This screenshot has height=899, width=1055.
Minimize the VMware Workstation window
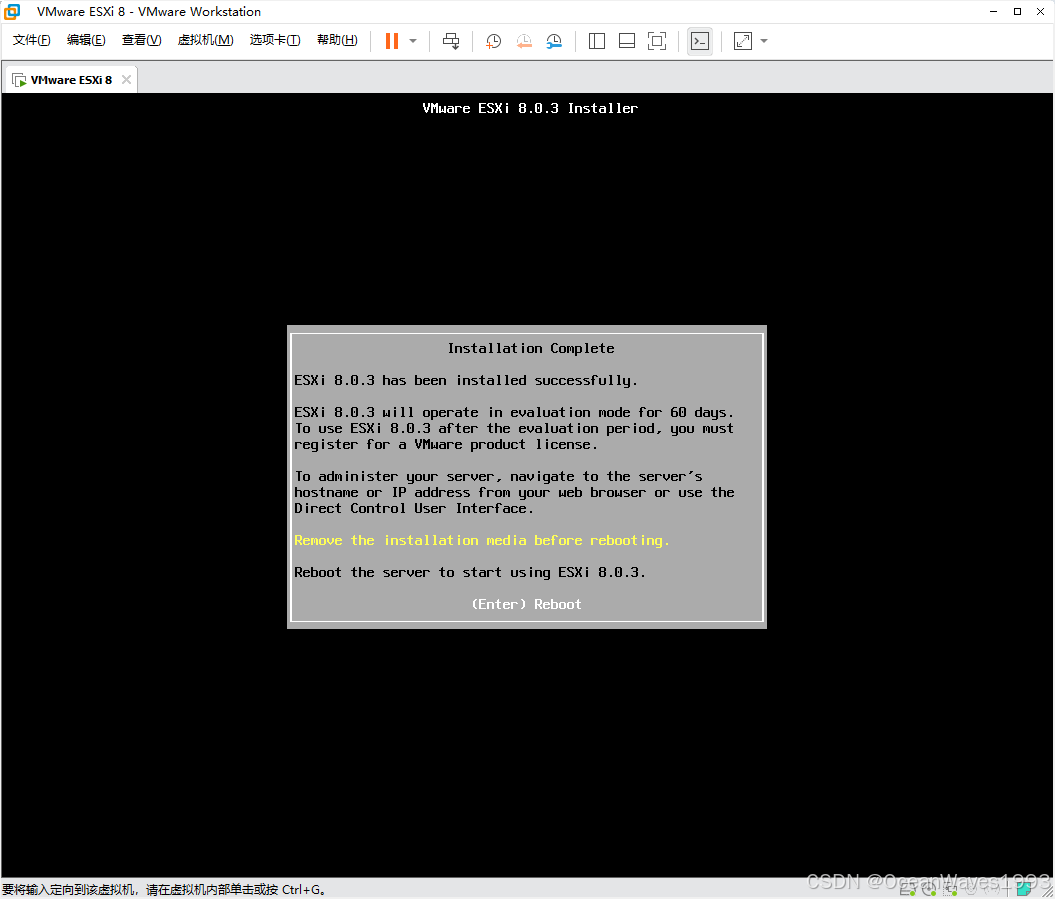click(994, 11)
